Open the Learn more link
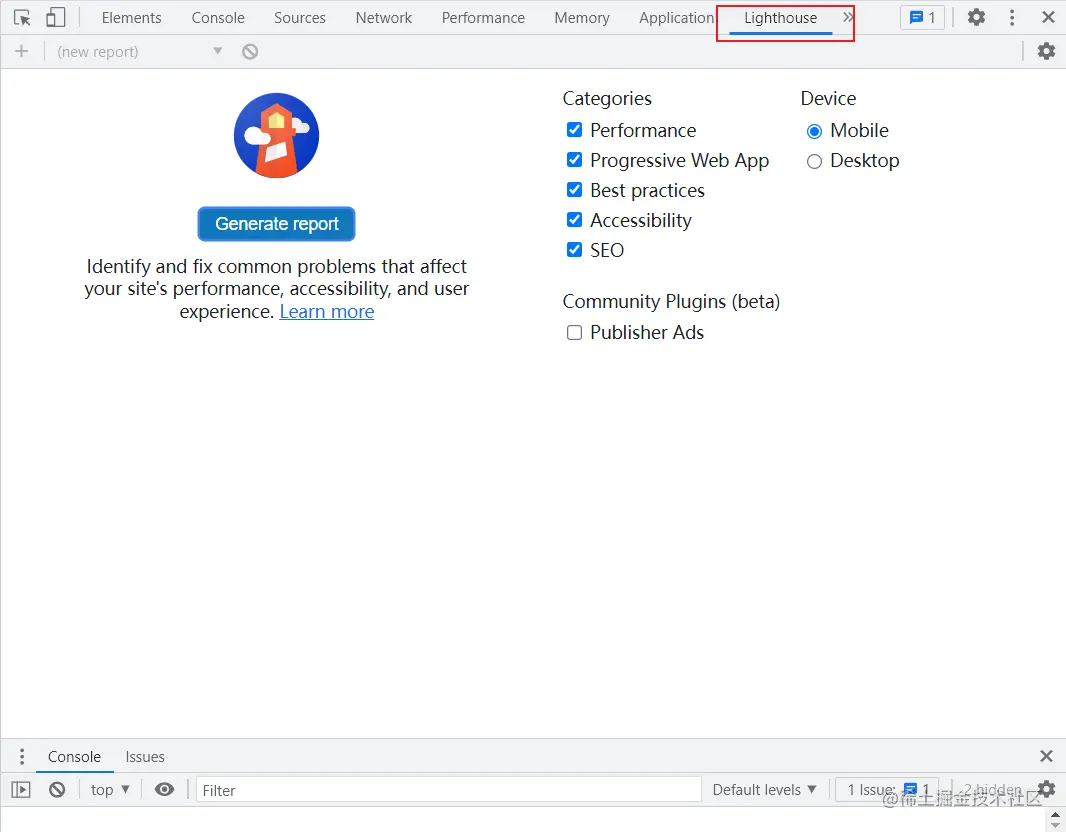 click(x=326, y=311)
